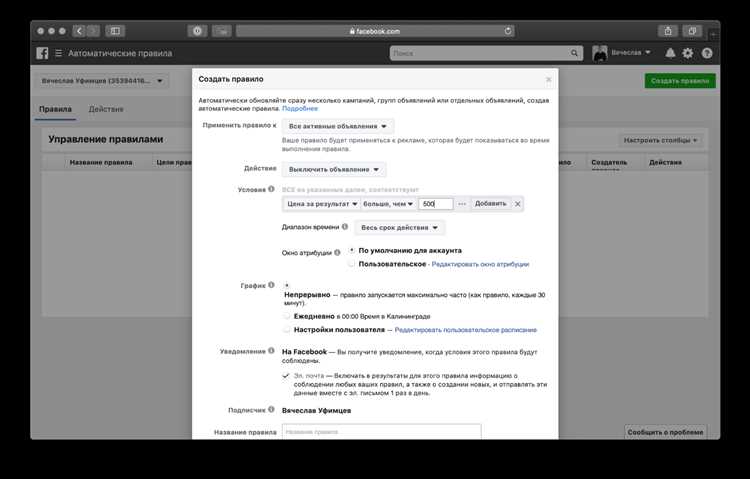Screen dimensions: 750x479
Task: Select the По умолчанию для аккаунта radio
Action: [x=352, y=250]
